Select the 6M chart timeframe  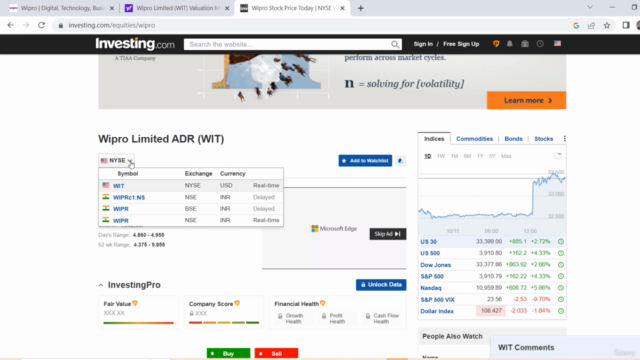click(467, 156)
